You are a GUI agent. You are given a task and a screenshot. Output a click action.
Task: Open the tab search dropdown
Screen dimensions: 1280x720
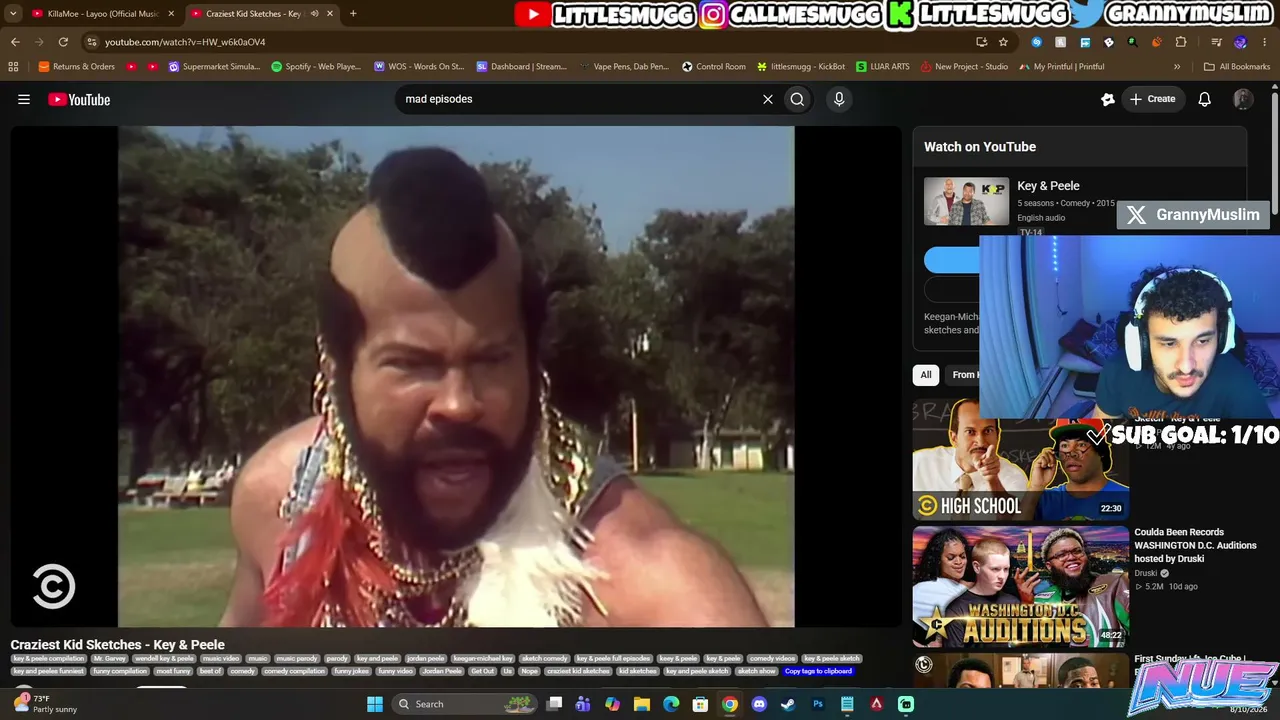tap(13, 14)
